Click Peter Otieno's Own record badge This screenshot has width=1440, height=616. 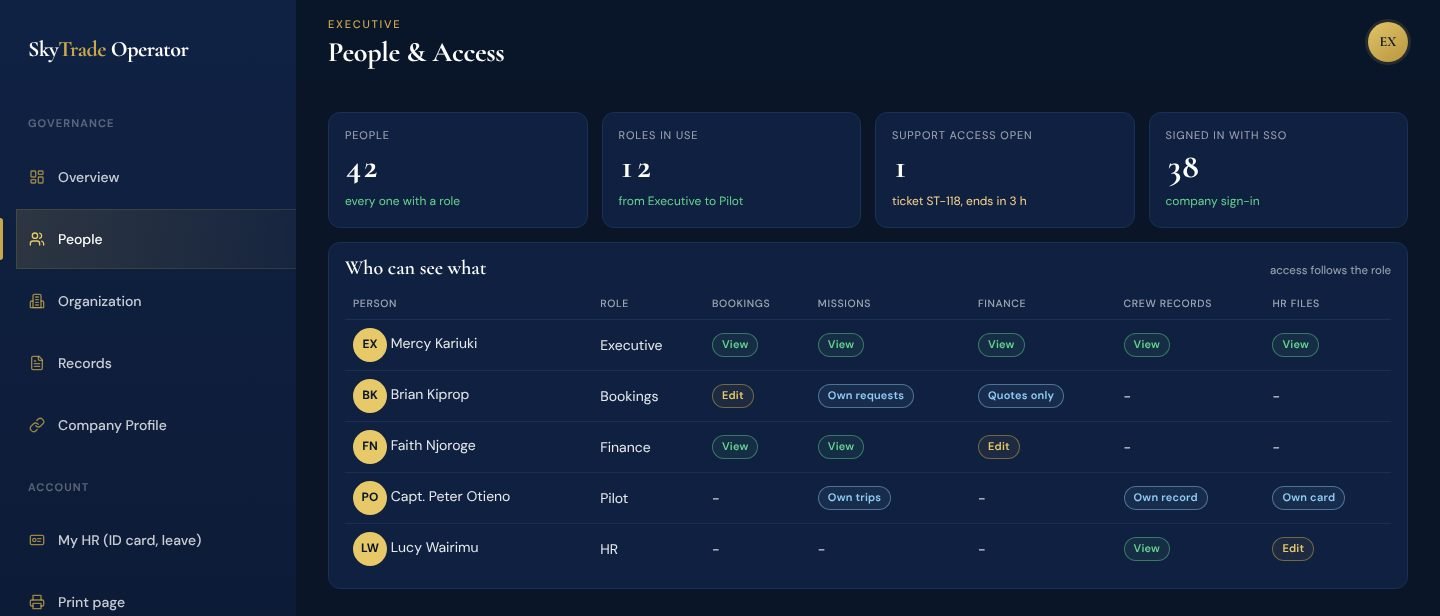pos(1166,497)
